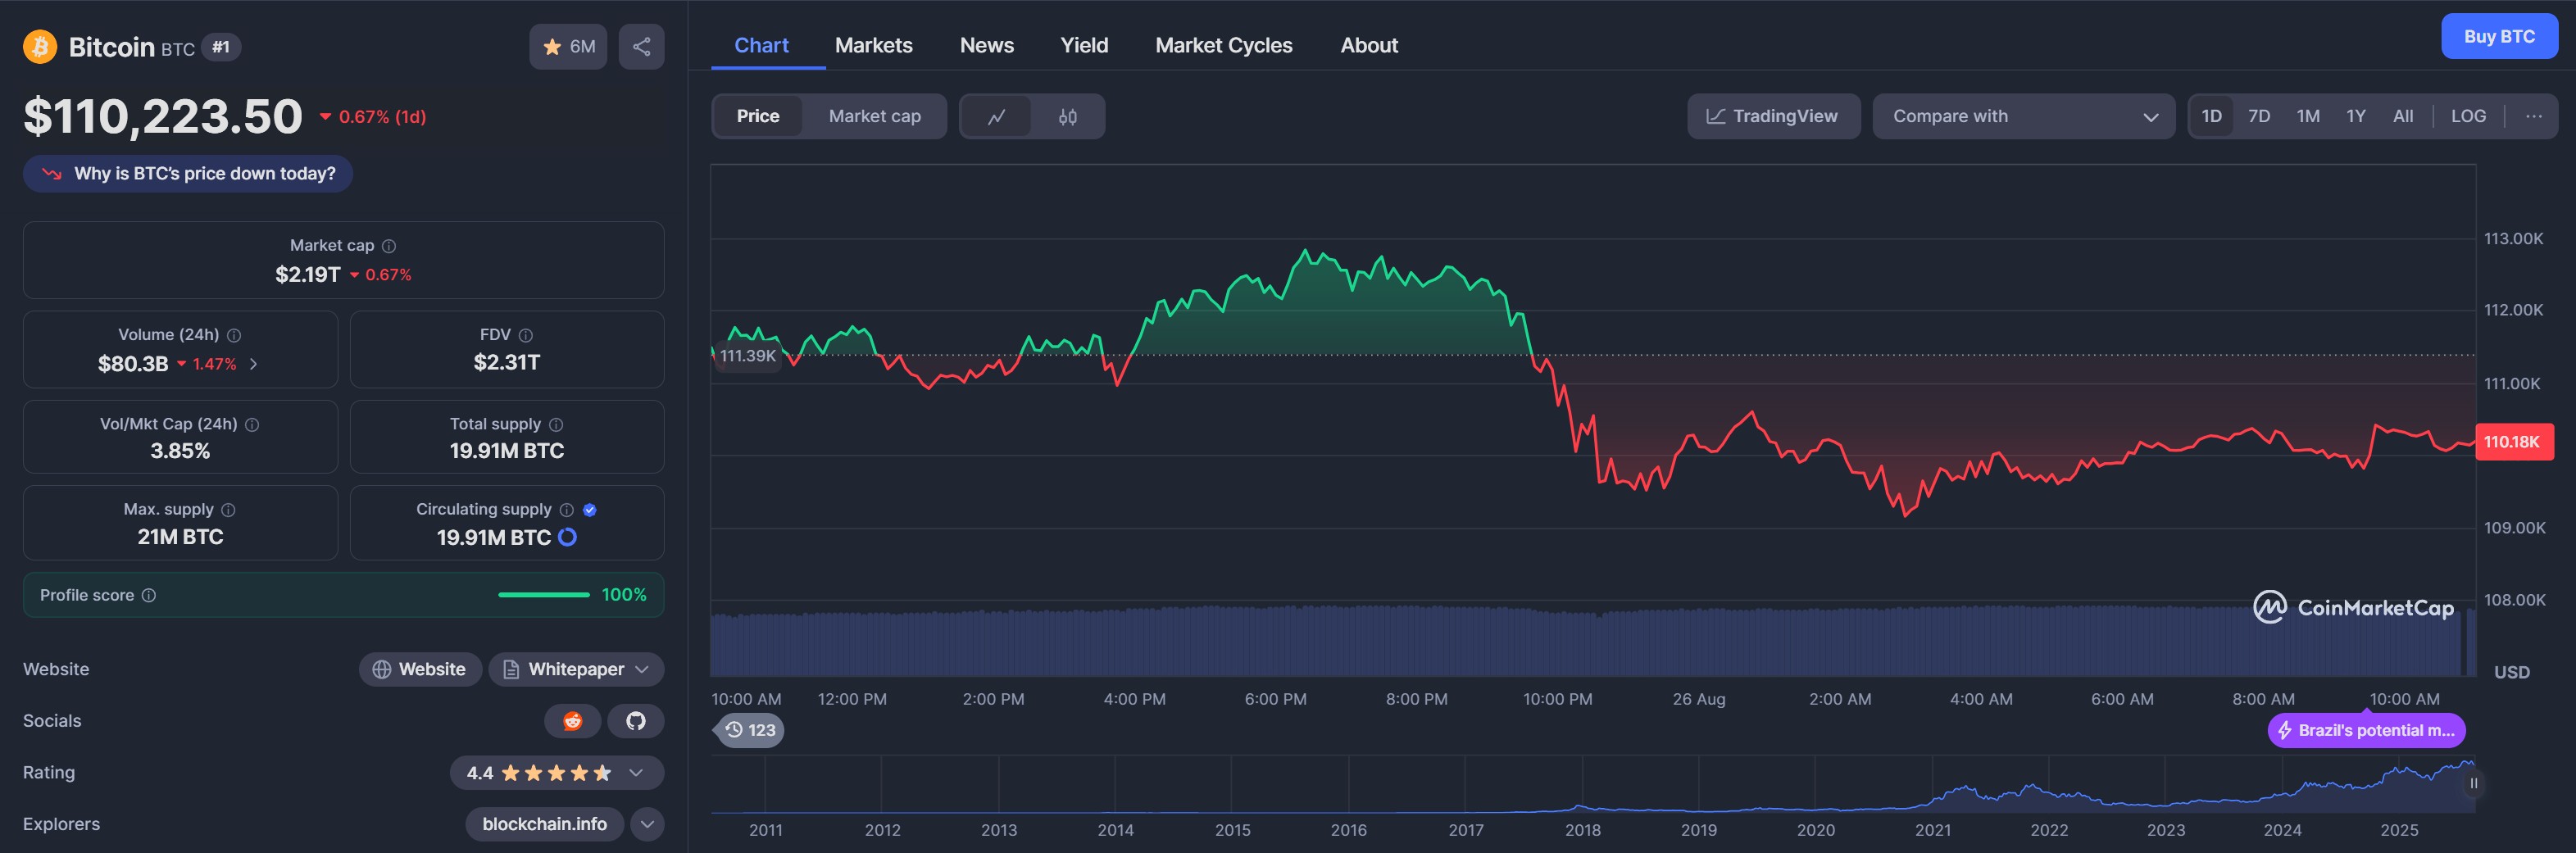The width and height of the screenshot is (2576, 853).
Task: Open the Markets tab
Action: (x=873, y=45)
